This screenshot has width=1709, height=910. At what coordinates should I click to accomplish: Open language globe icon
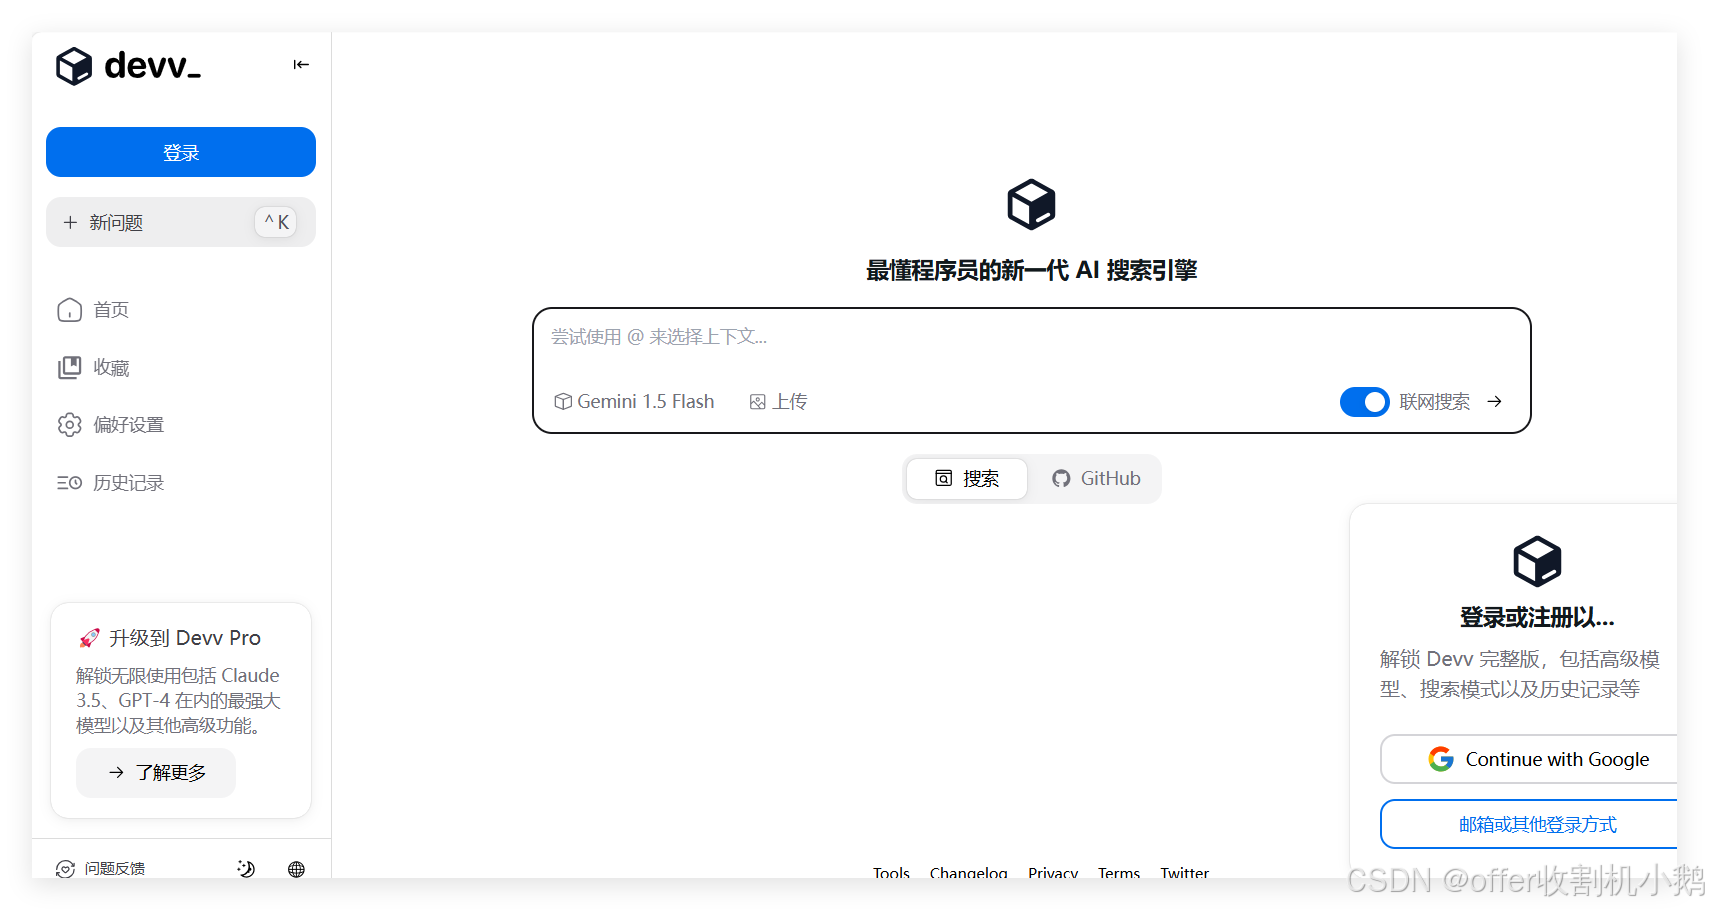click(x=296, y=869)
